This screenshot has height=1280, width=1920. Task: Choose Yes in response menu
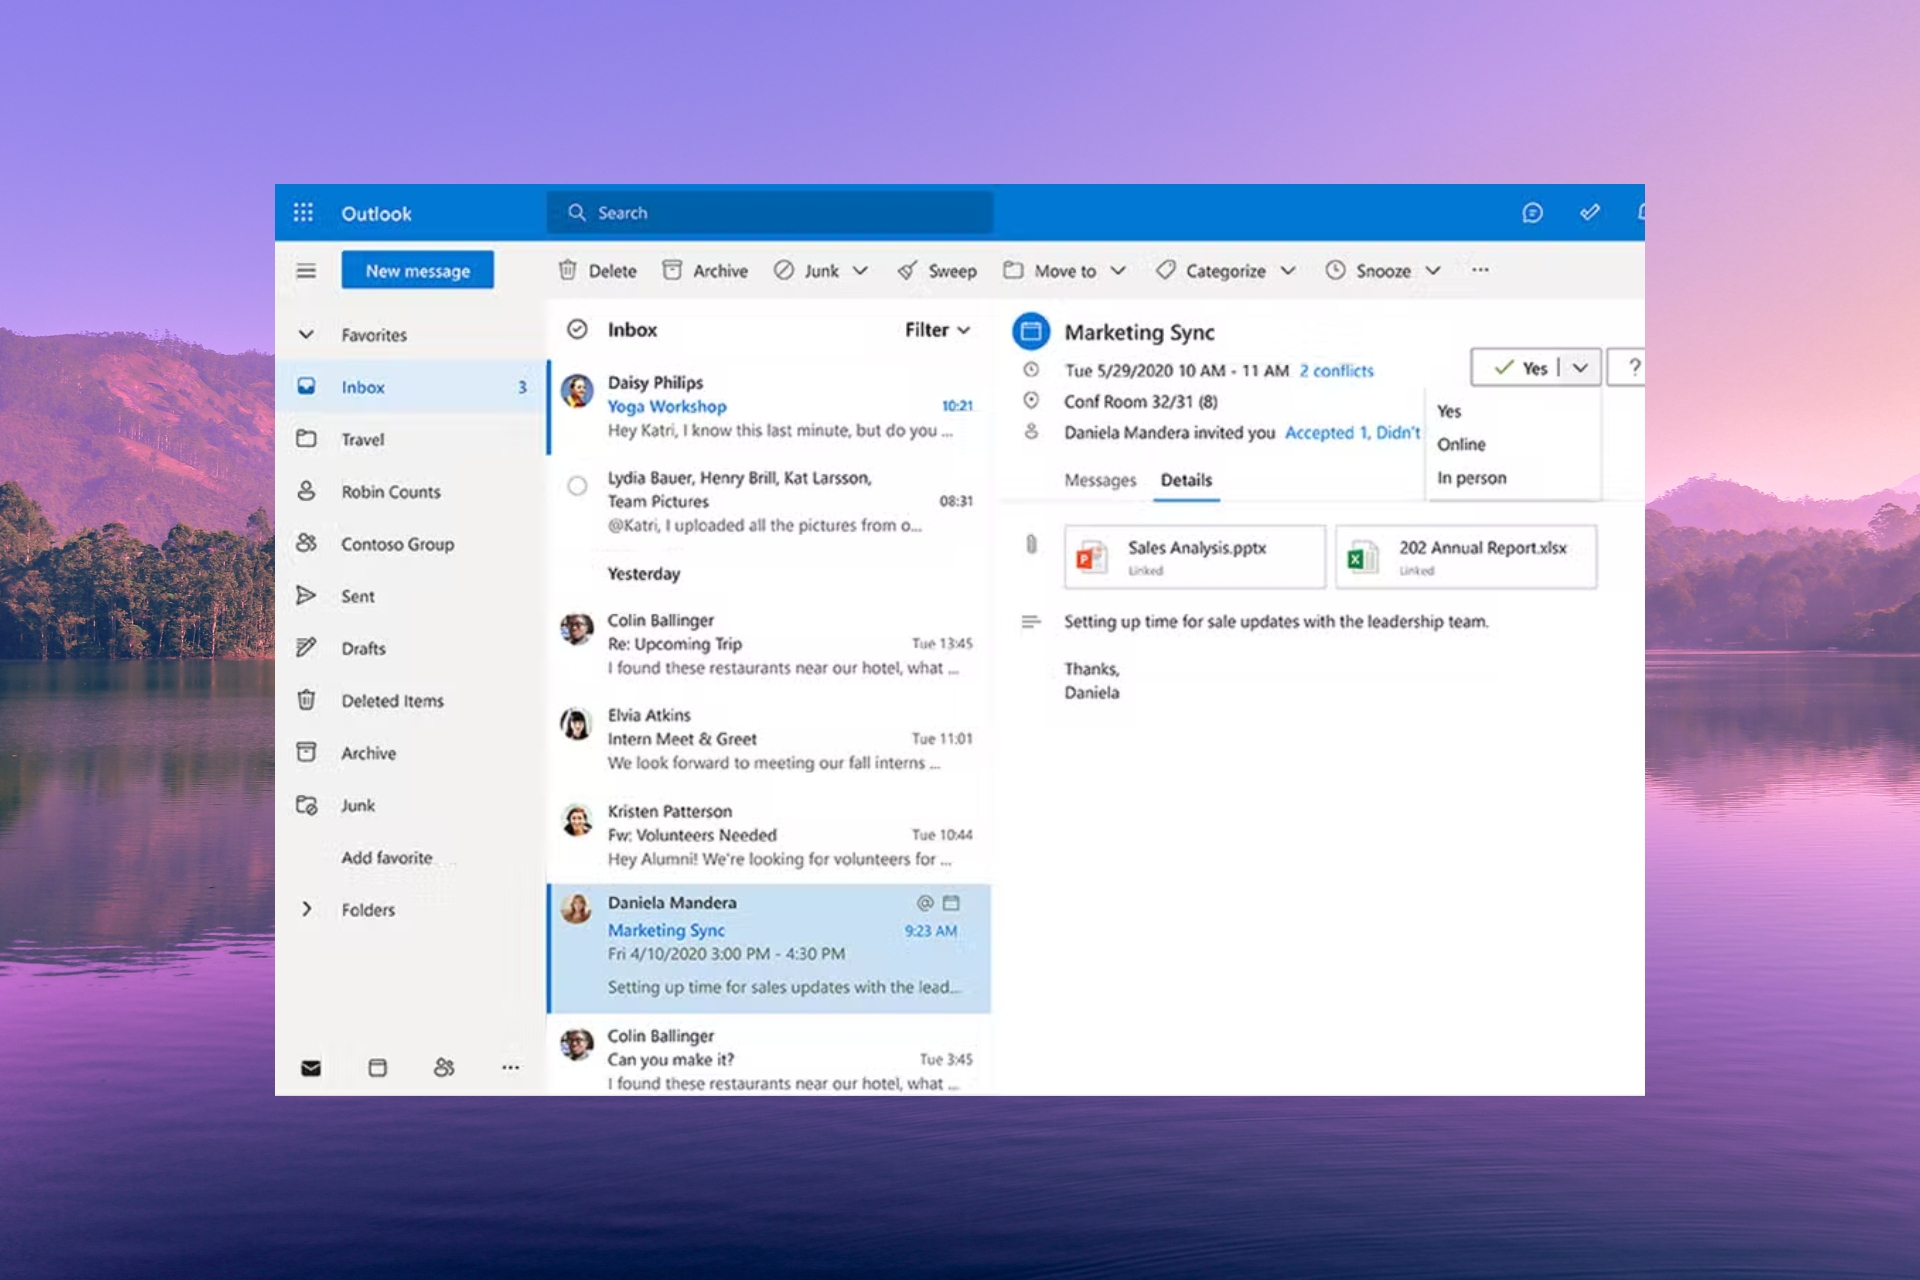[x=1449, y=411]
